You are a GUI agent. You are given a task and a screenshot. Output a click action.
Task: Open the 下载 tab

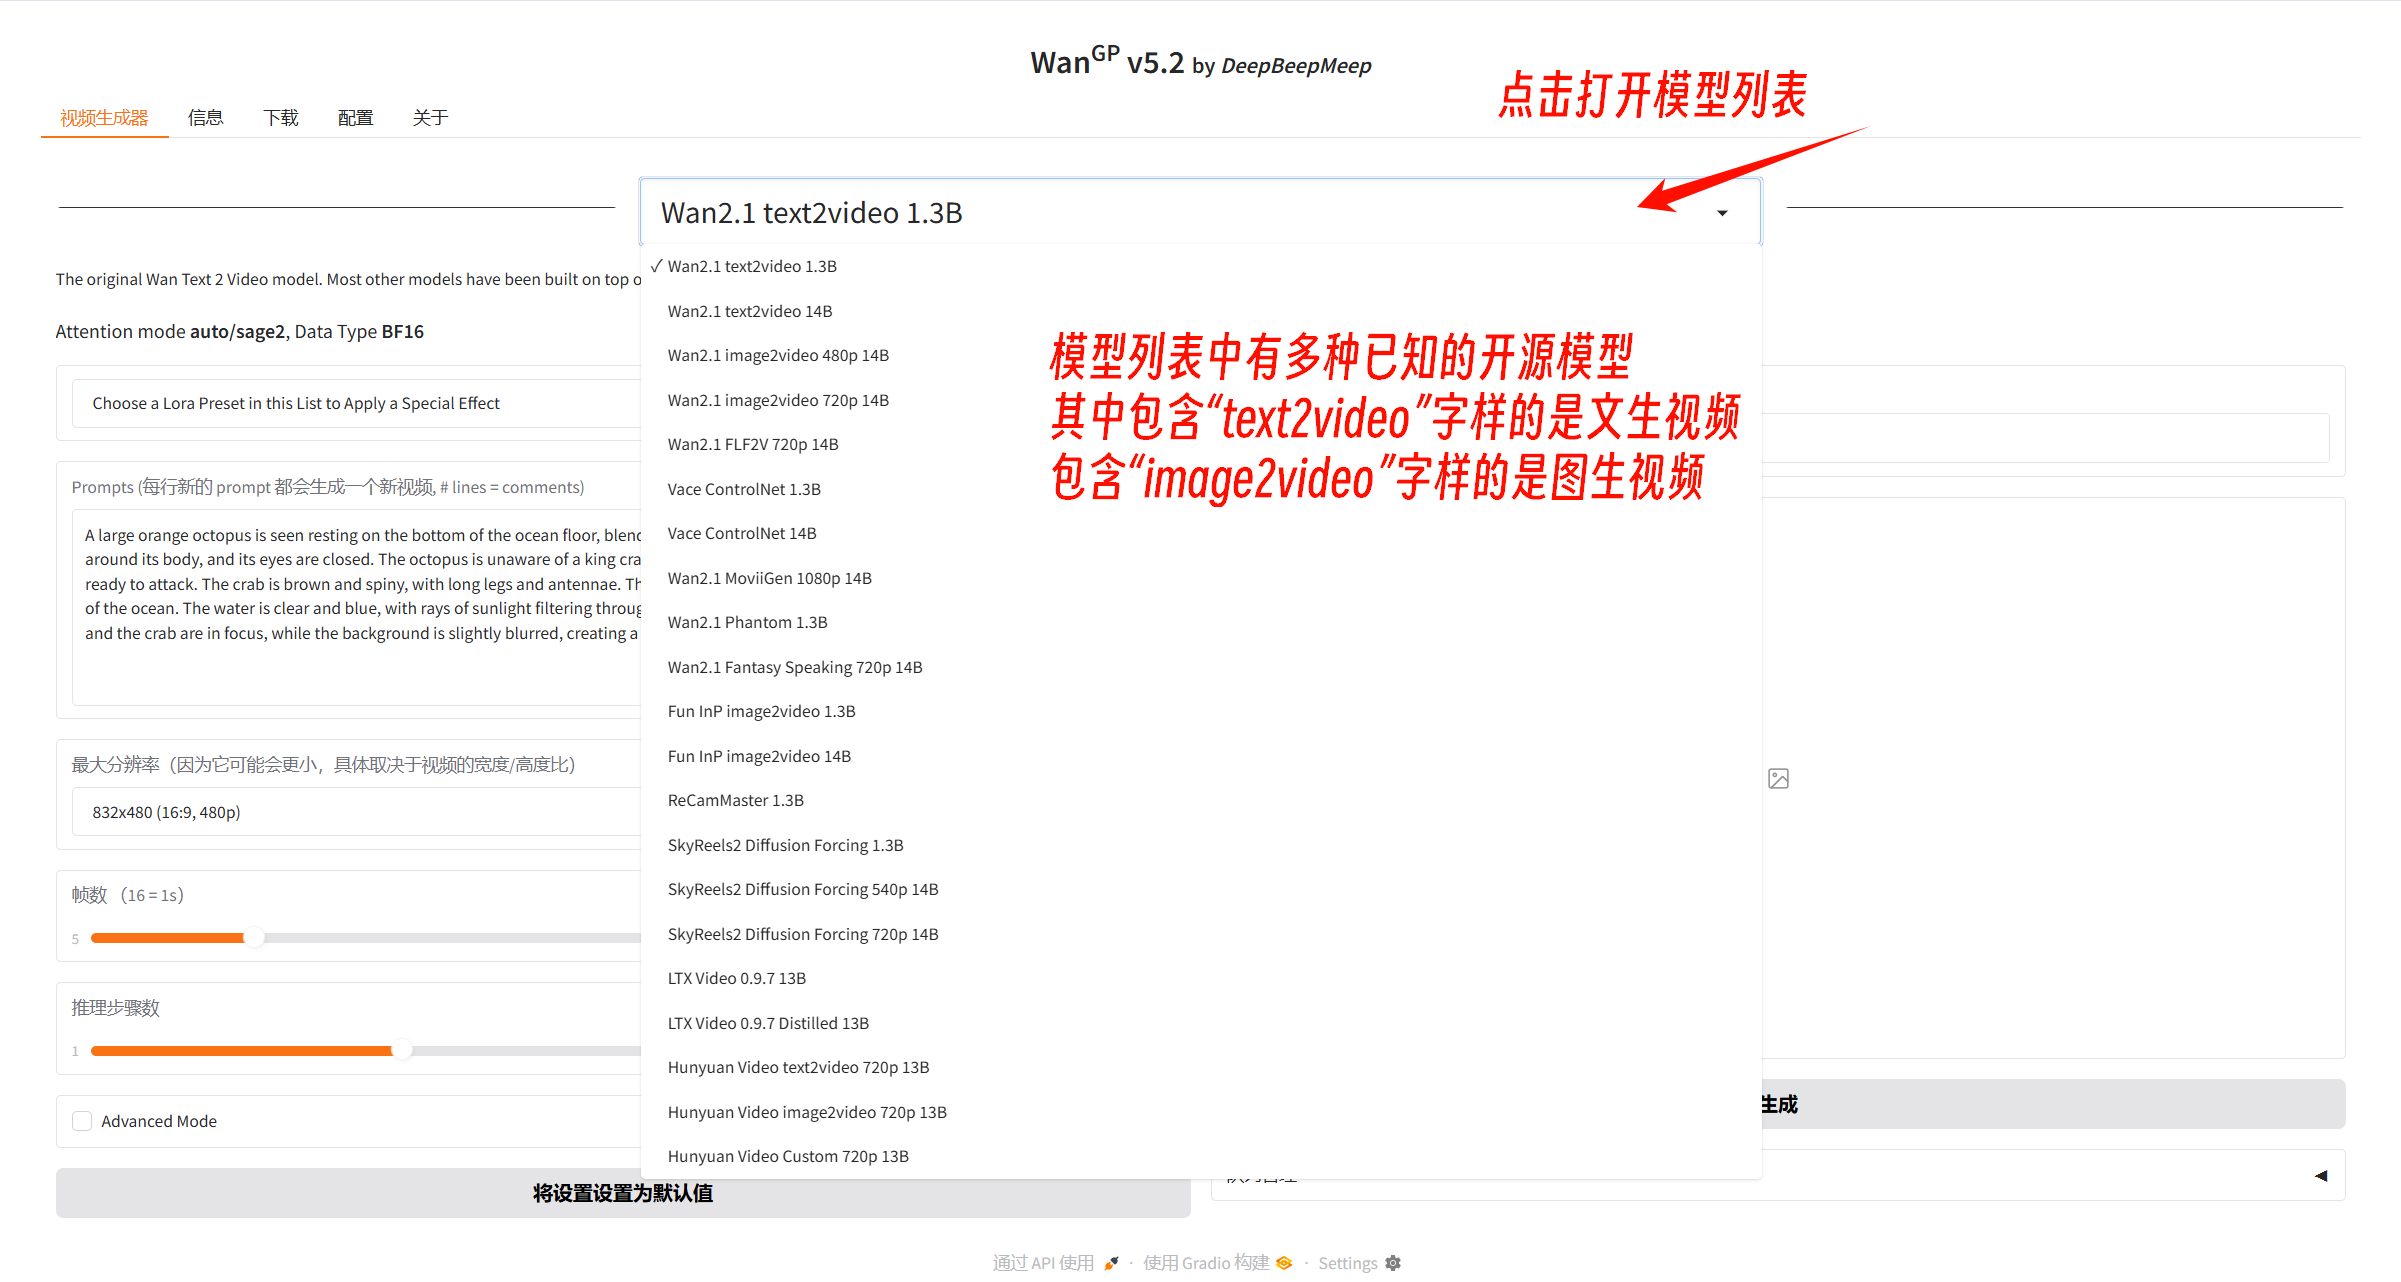click(x=281, y=118)
